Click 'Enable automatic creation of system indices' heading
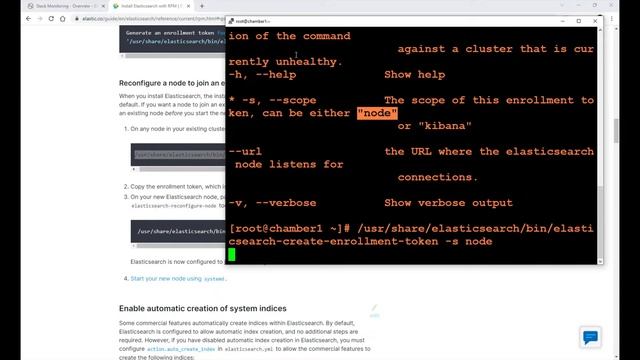This screenshot has height=360, width=640. pyautogui.click(x=202, y=308)
